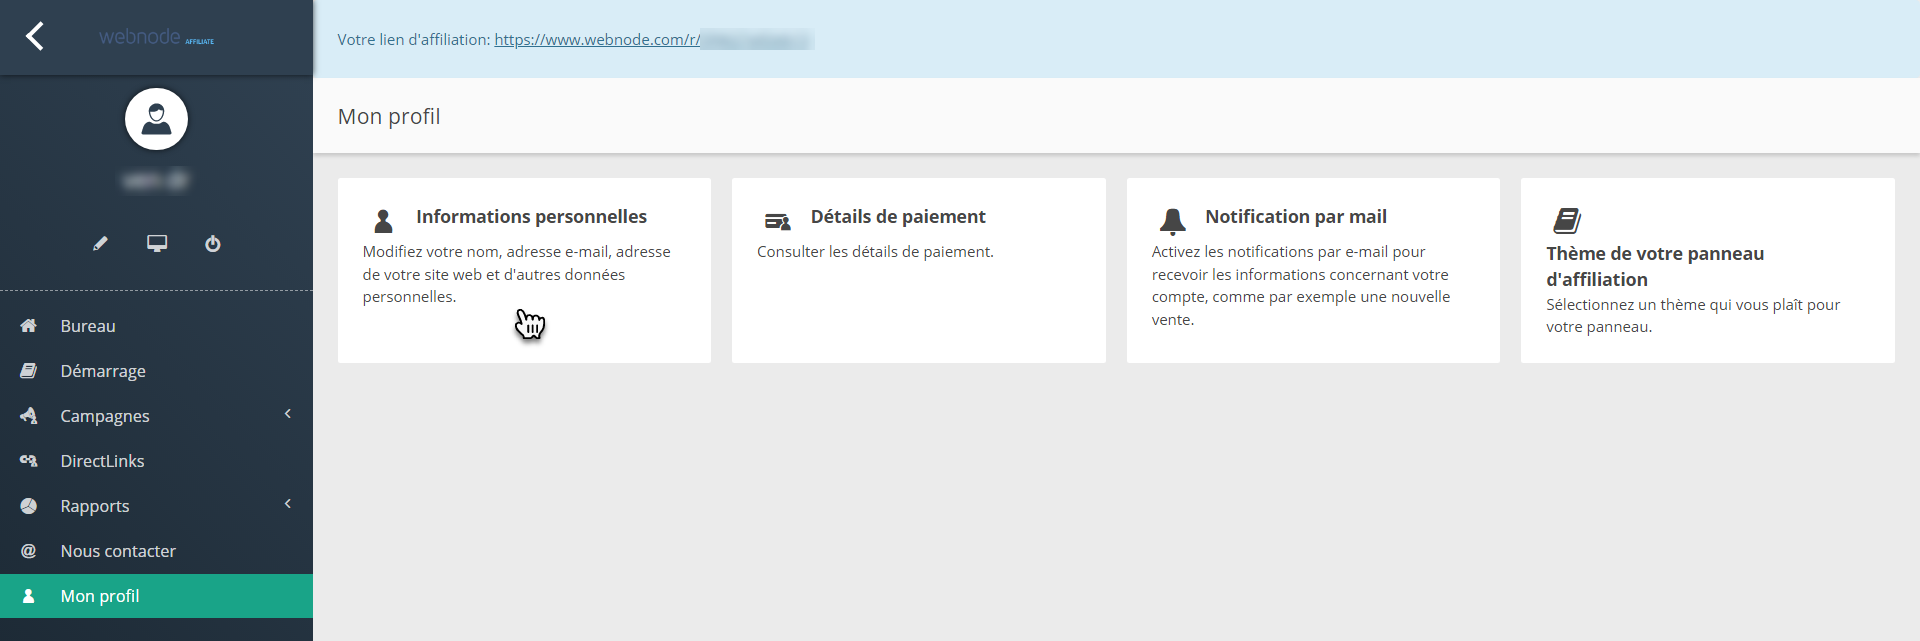Click the person icon for Informations personnelles
1920x641 pixels.
coord(383,221)
